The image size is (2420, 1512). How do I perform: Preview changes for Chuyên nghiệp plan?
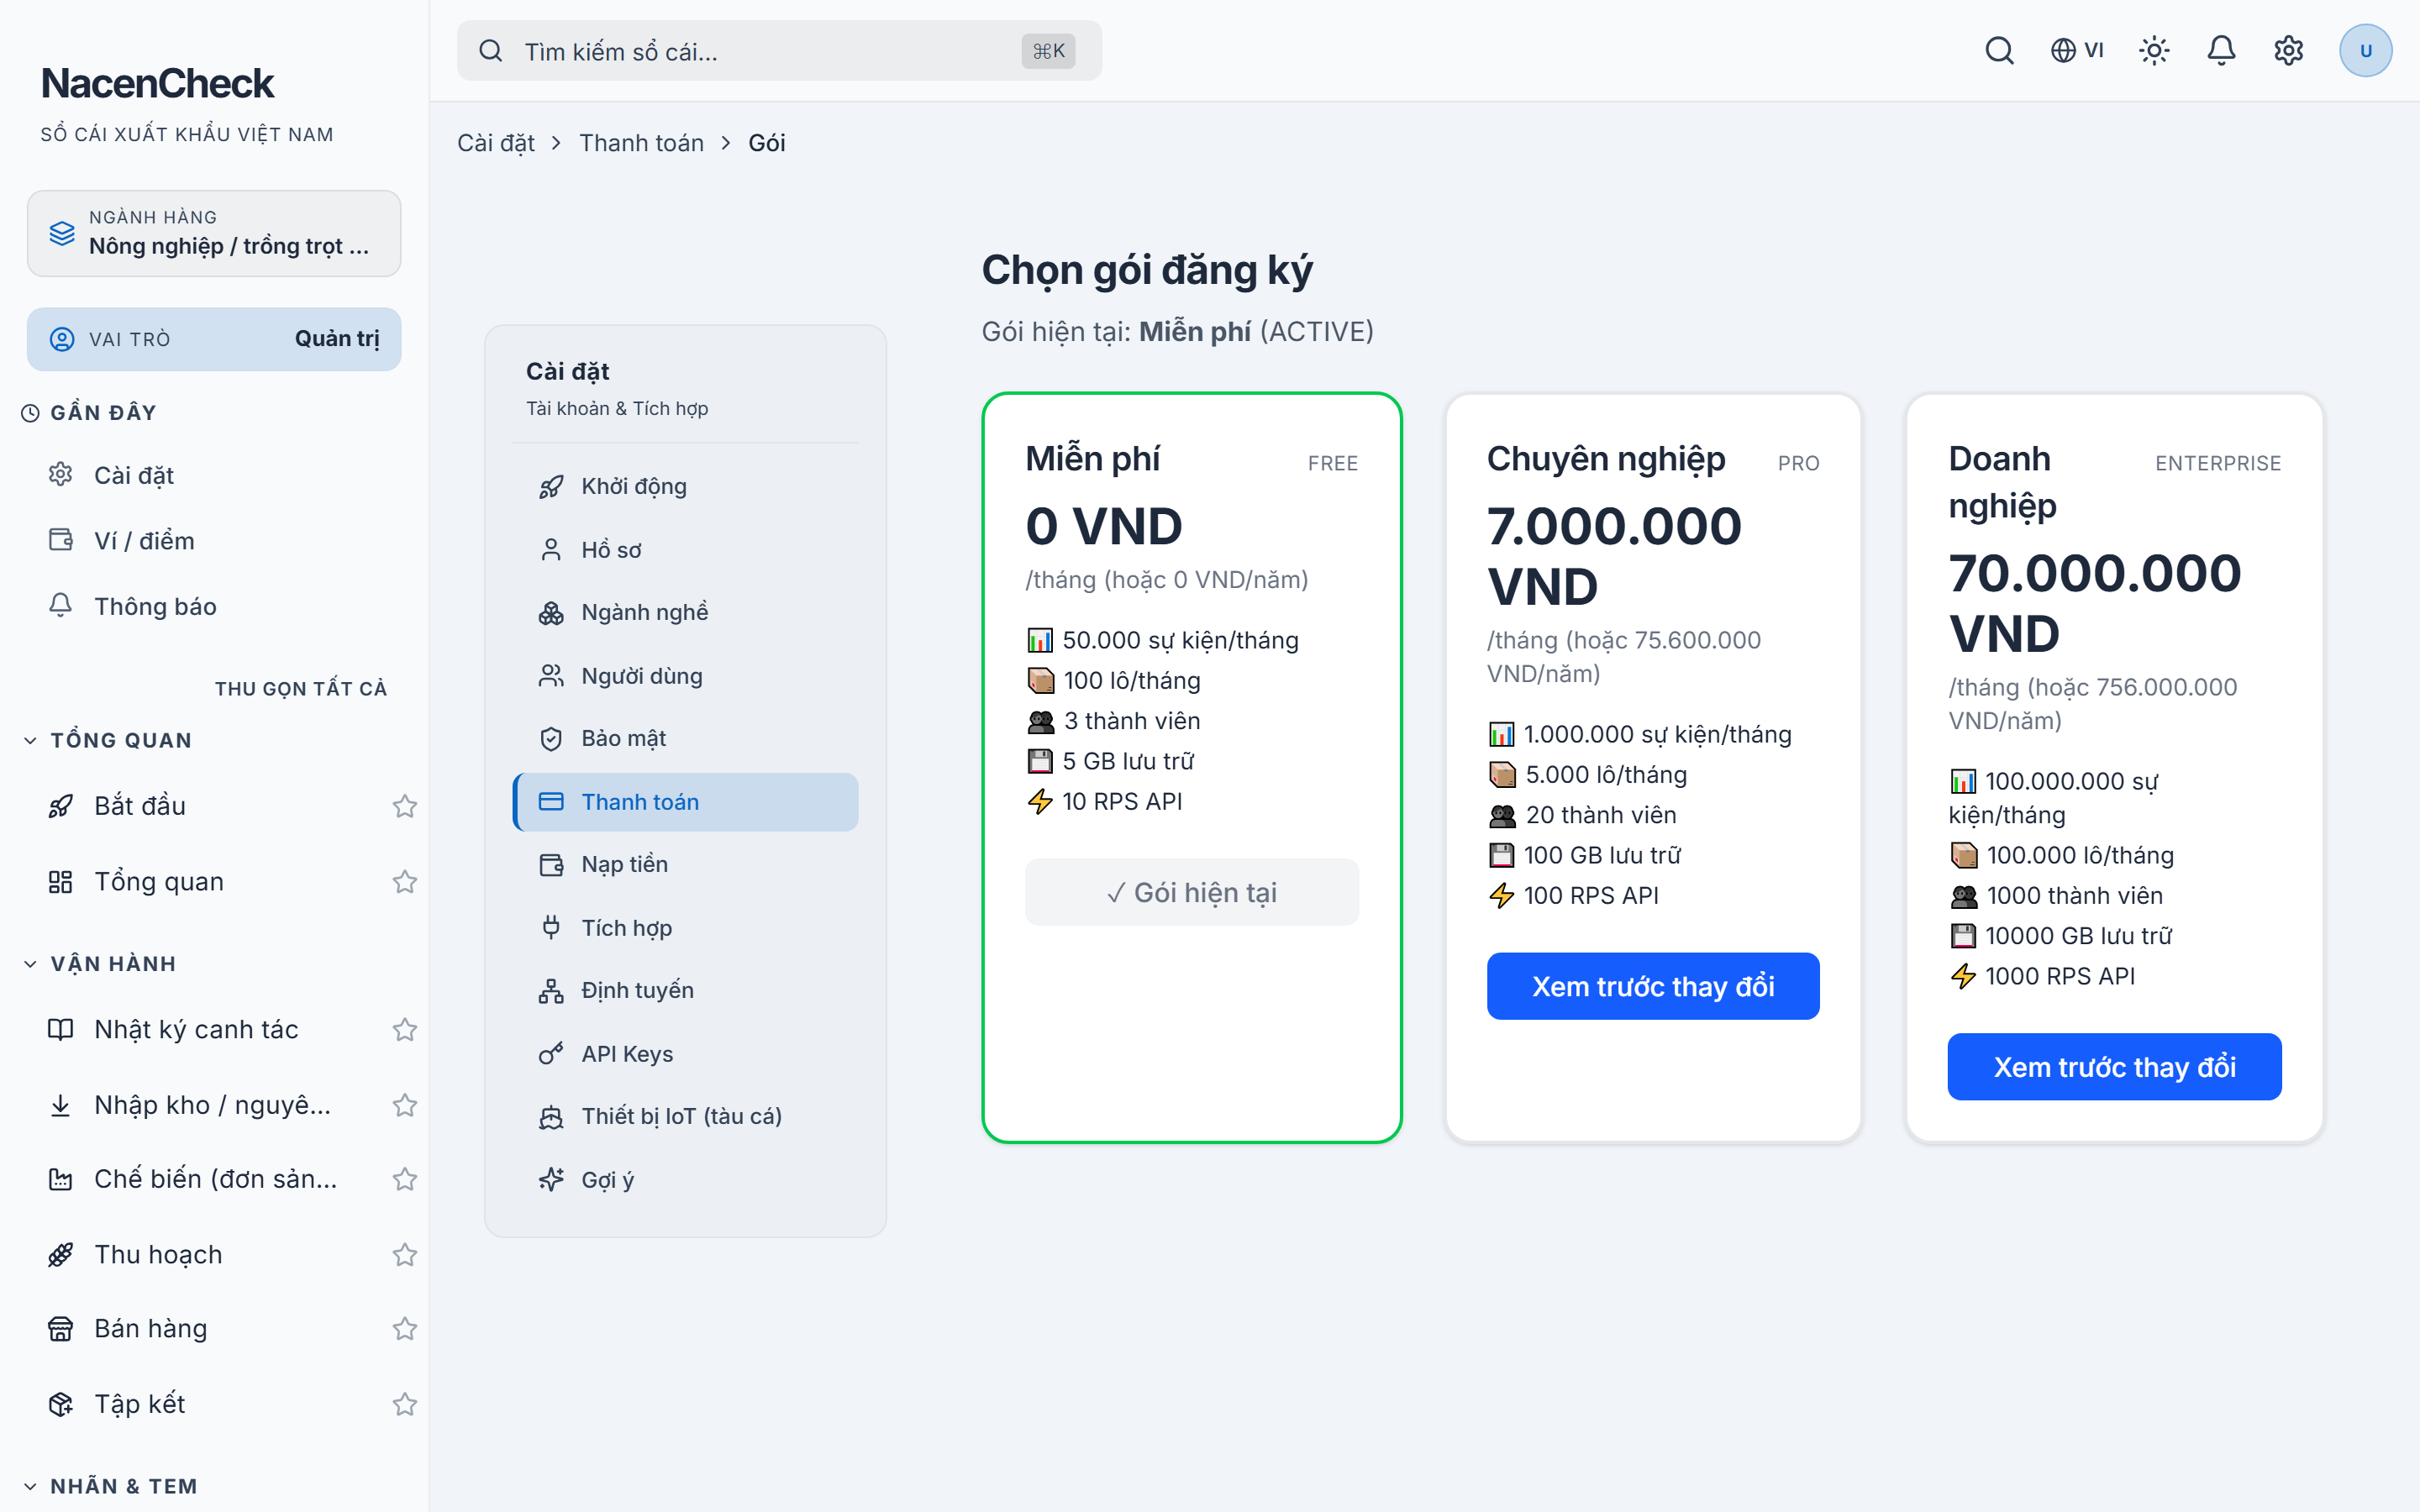click(1653, 986)
